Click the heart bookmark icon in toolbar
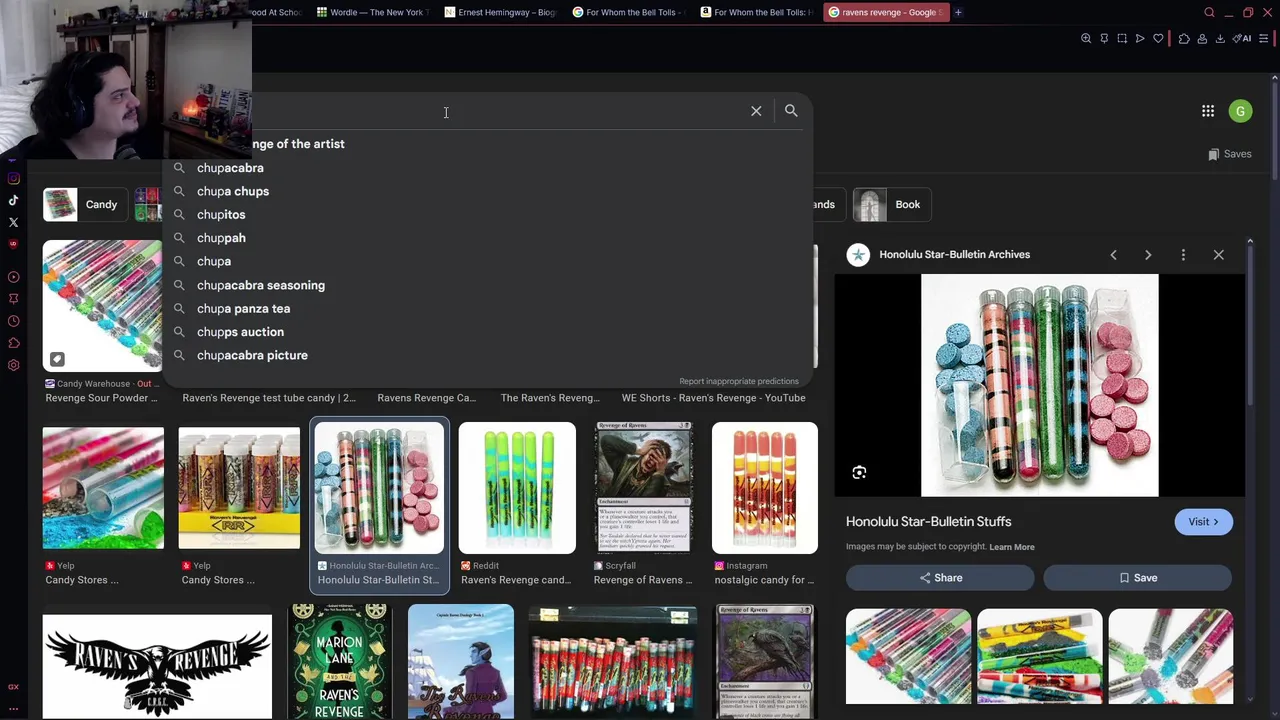Screen dimensions: 1280x720 click(1158, 39)
